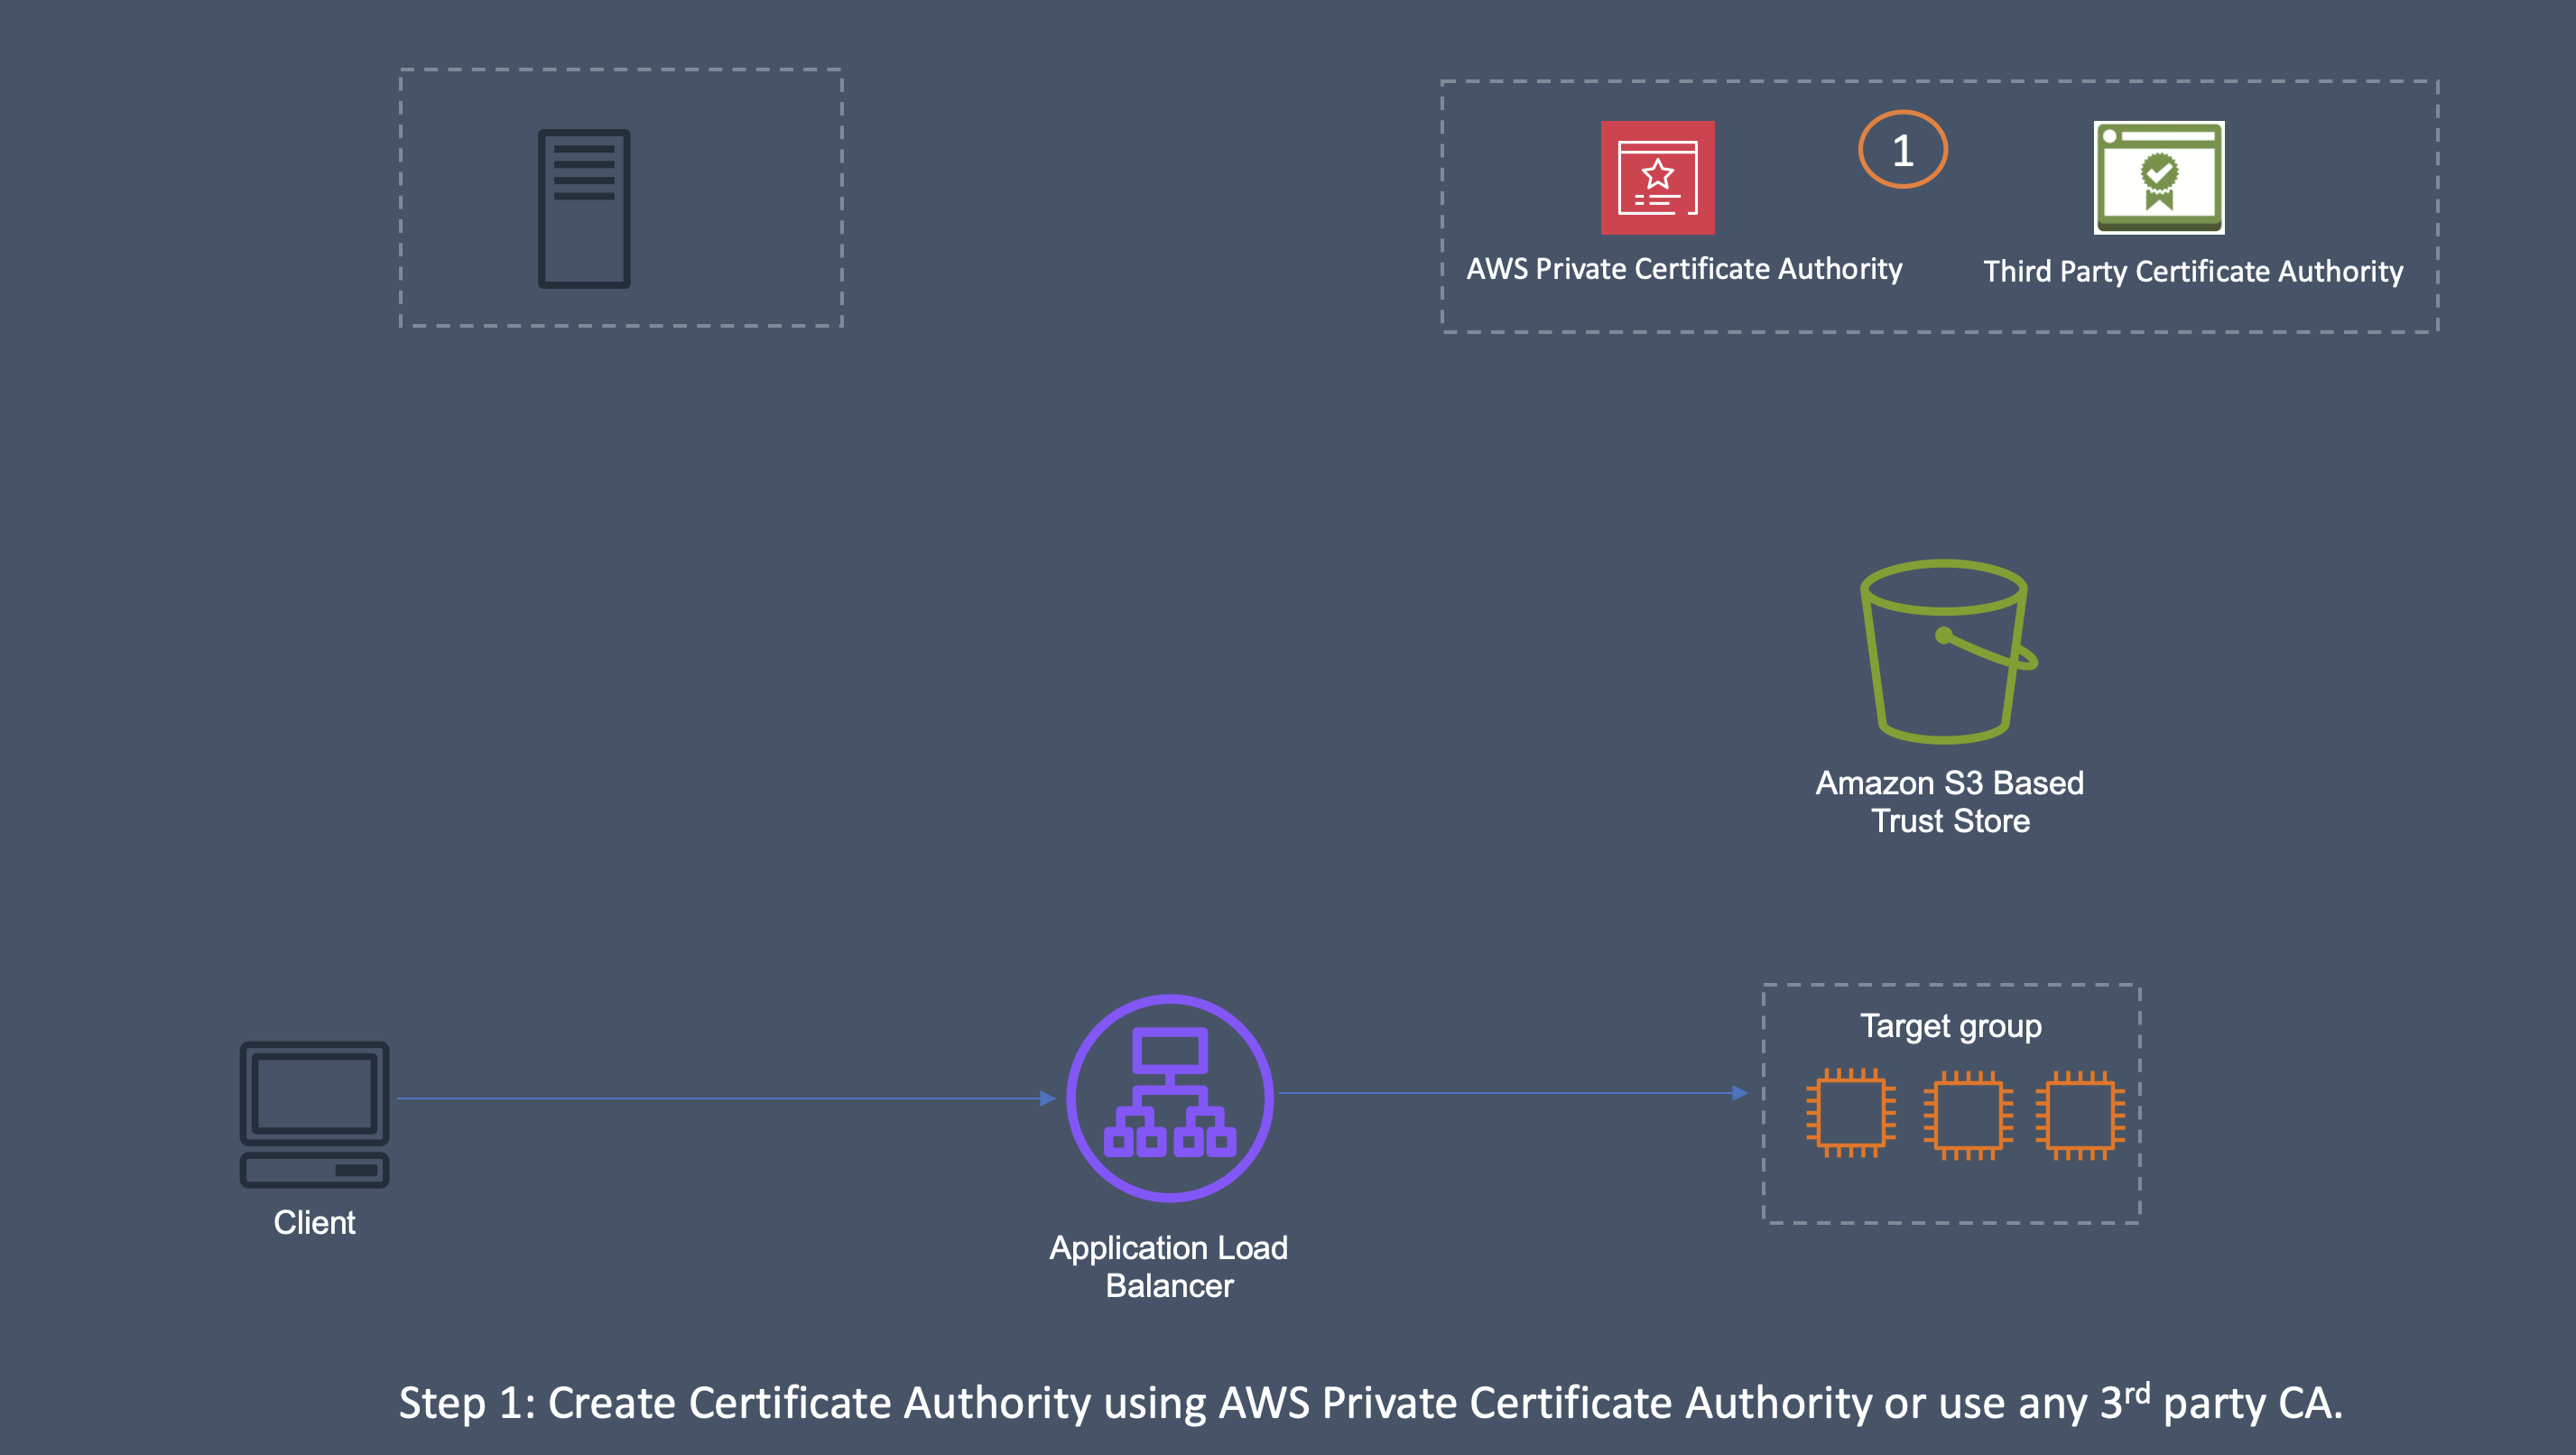Screen dimensions: 2576x1455
Task: Click the server tower icon
Action: [x=584, y=208]
